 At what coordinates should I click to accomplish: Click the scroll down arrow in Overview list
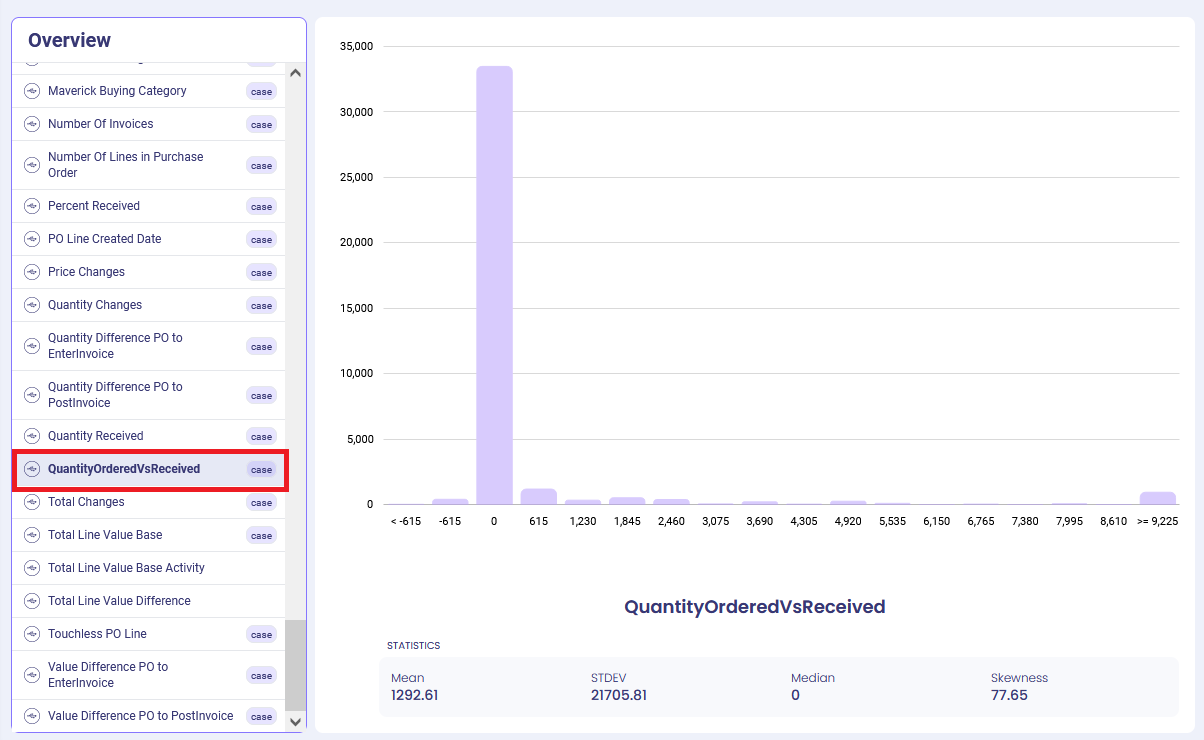click(x=295, y=721)
